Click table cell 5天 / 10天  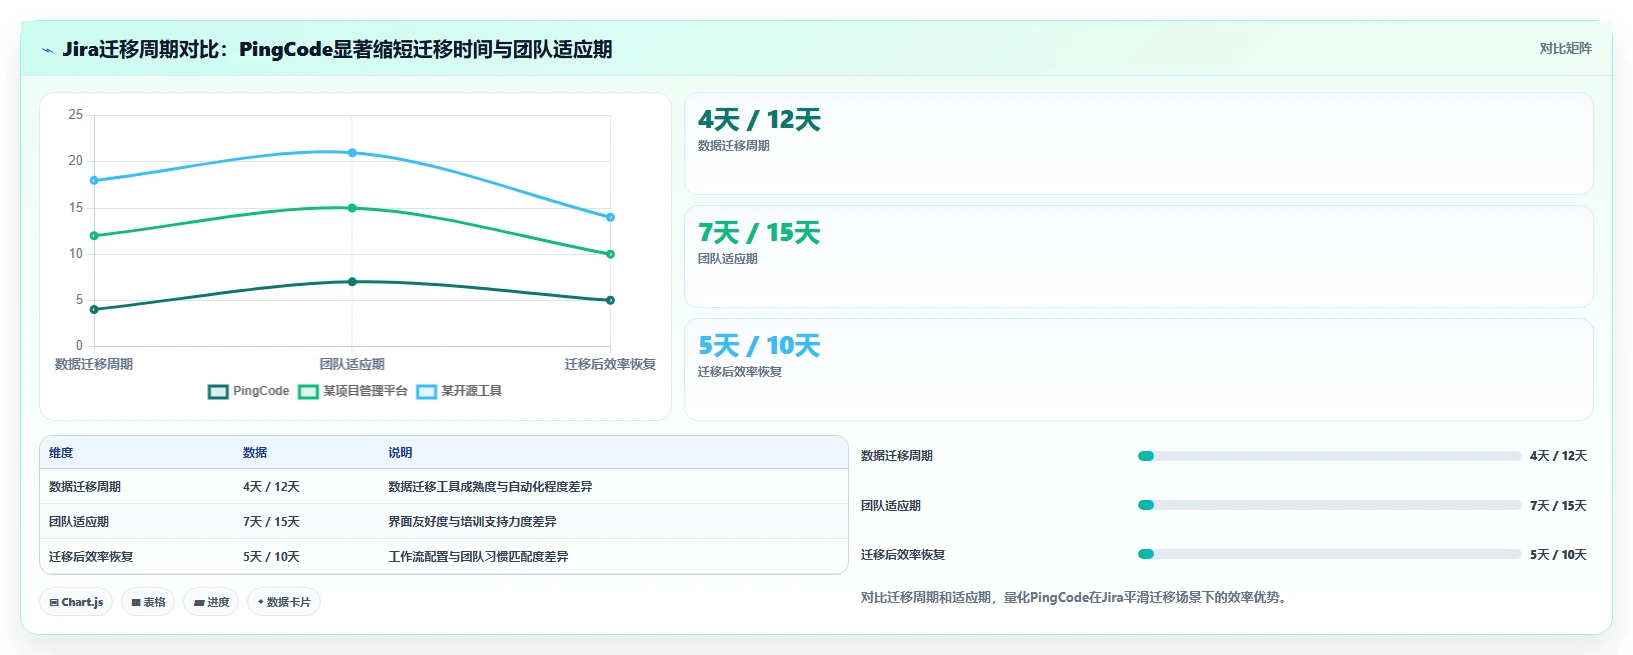[x=271, y=557]
